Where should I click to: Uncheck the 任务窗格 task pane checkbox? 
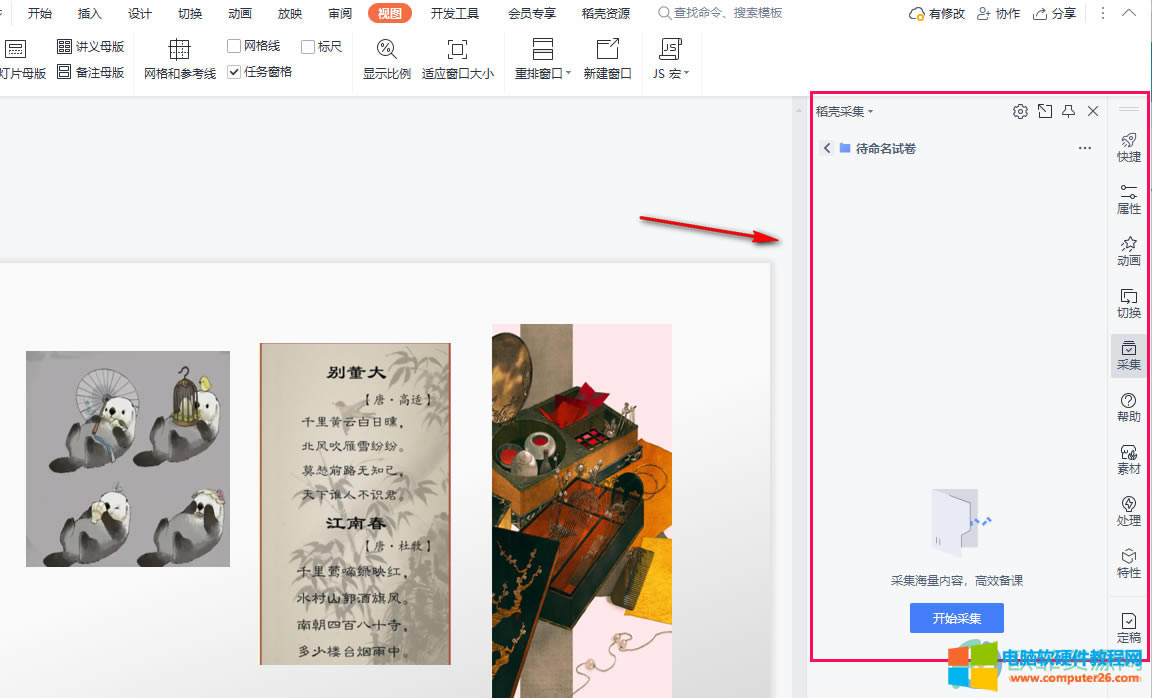(x=233, y=72)
